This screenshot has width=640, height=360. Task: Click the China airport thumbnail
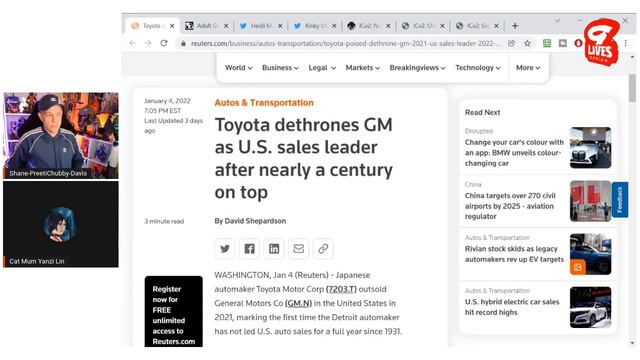[x=591, y=201]
